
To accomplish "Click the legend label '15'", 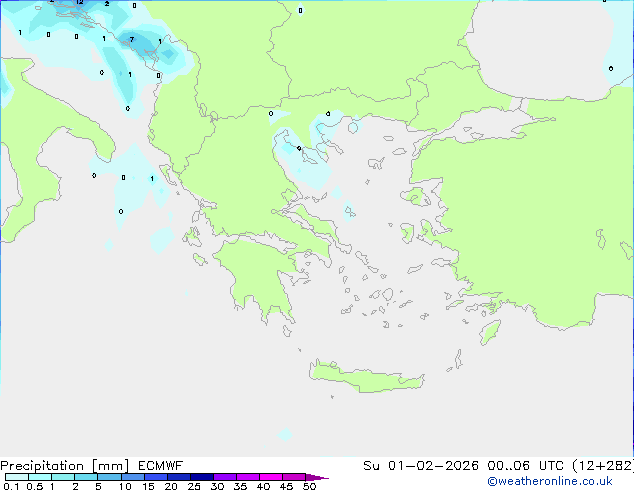I will pos(148,486).
